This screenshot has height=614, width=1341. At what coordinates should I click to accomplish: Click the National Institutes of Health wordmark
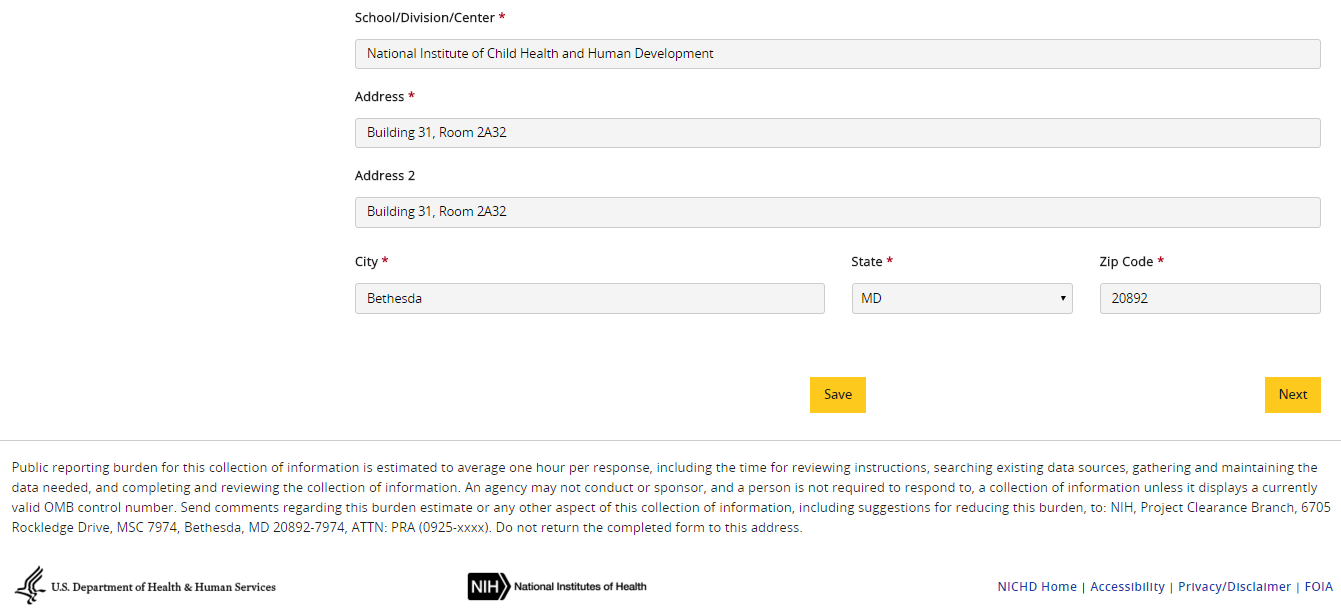click(x=580, y=586)
